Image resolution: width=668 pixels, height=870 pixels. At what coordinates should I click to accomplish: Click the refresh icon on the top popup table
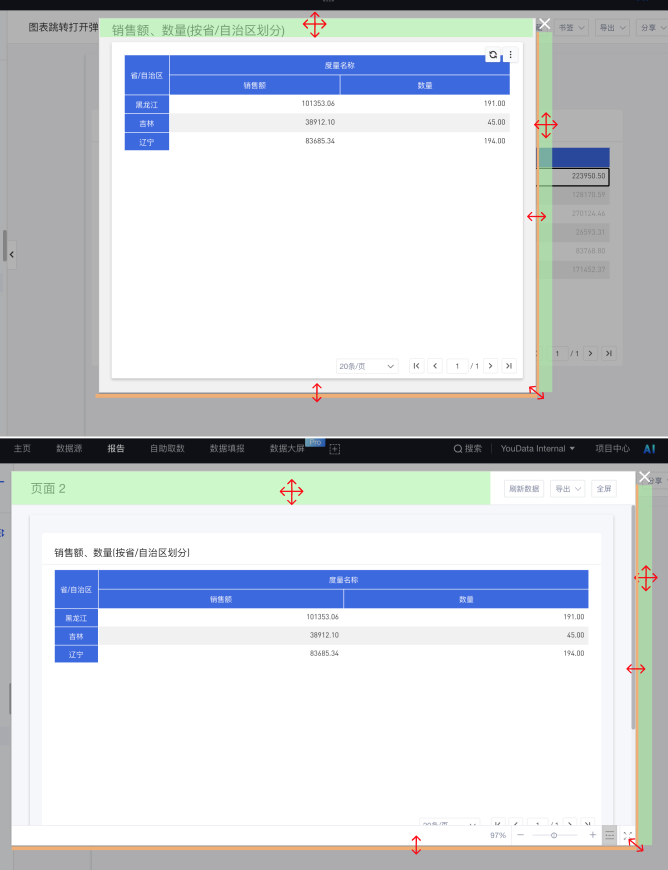click(x=493, y=55)
